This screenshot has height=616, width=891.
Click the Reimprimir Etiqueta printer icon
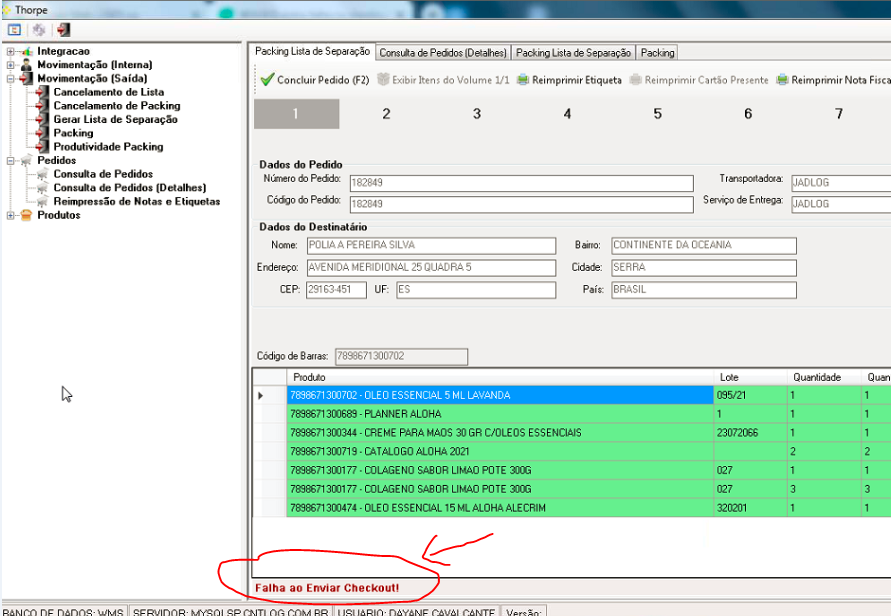click(523, 80)
